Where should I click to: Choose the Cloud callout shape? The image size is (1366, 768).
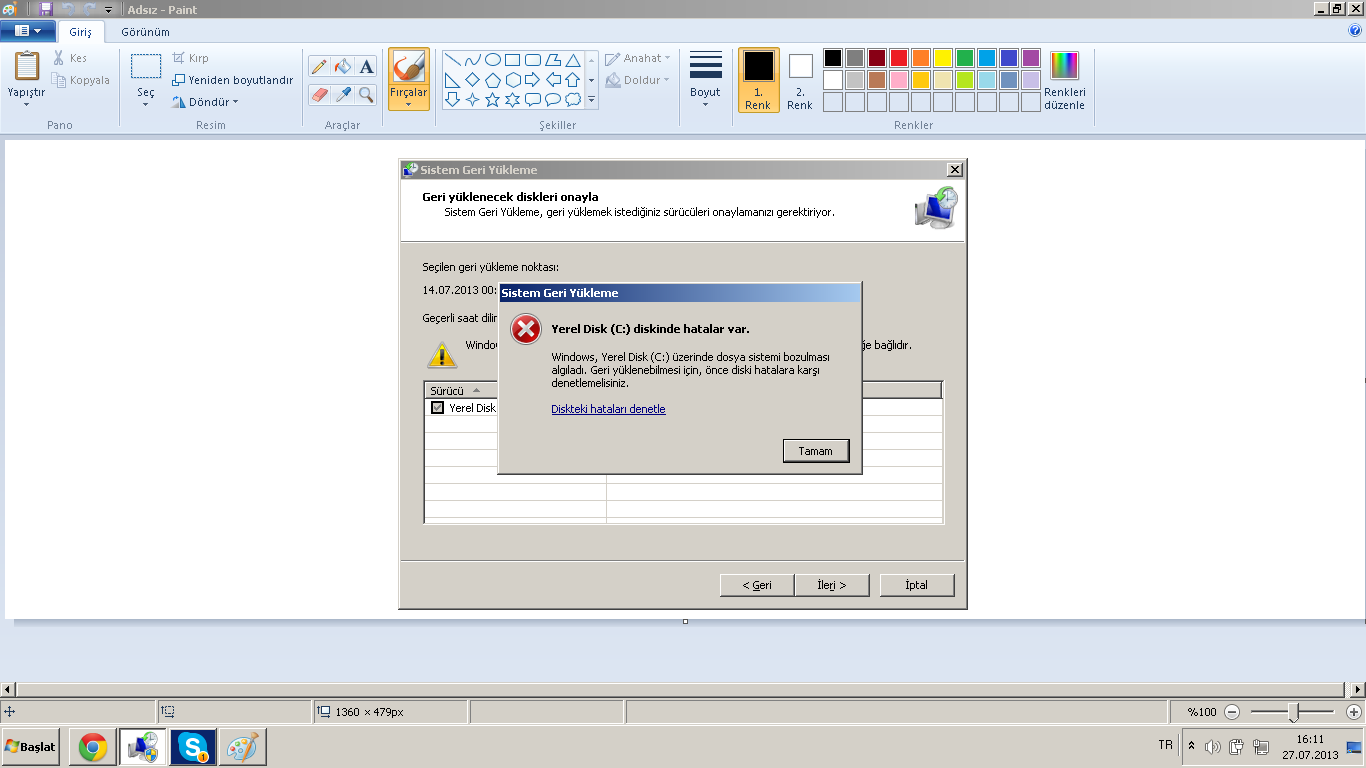click(x=572, y=99)
